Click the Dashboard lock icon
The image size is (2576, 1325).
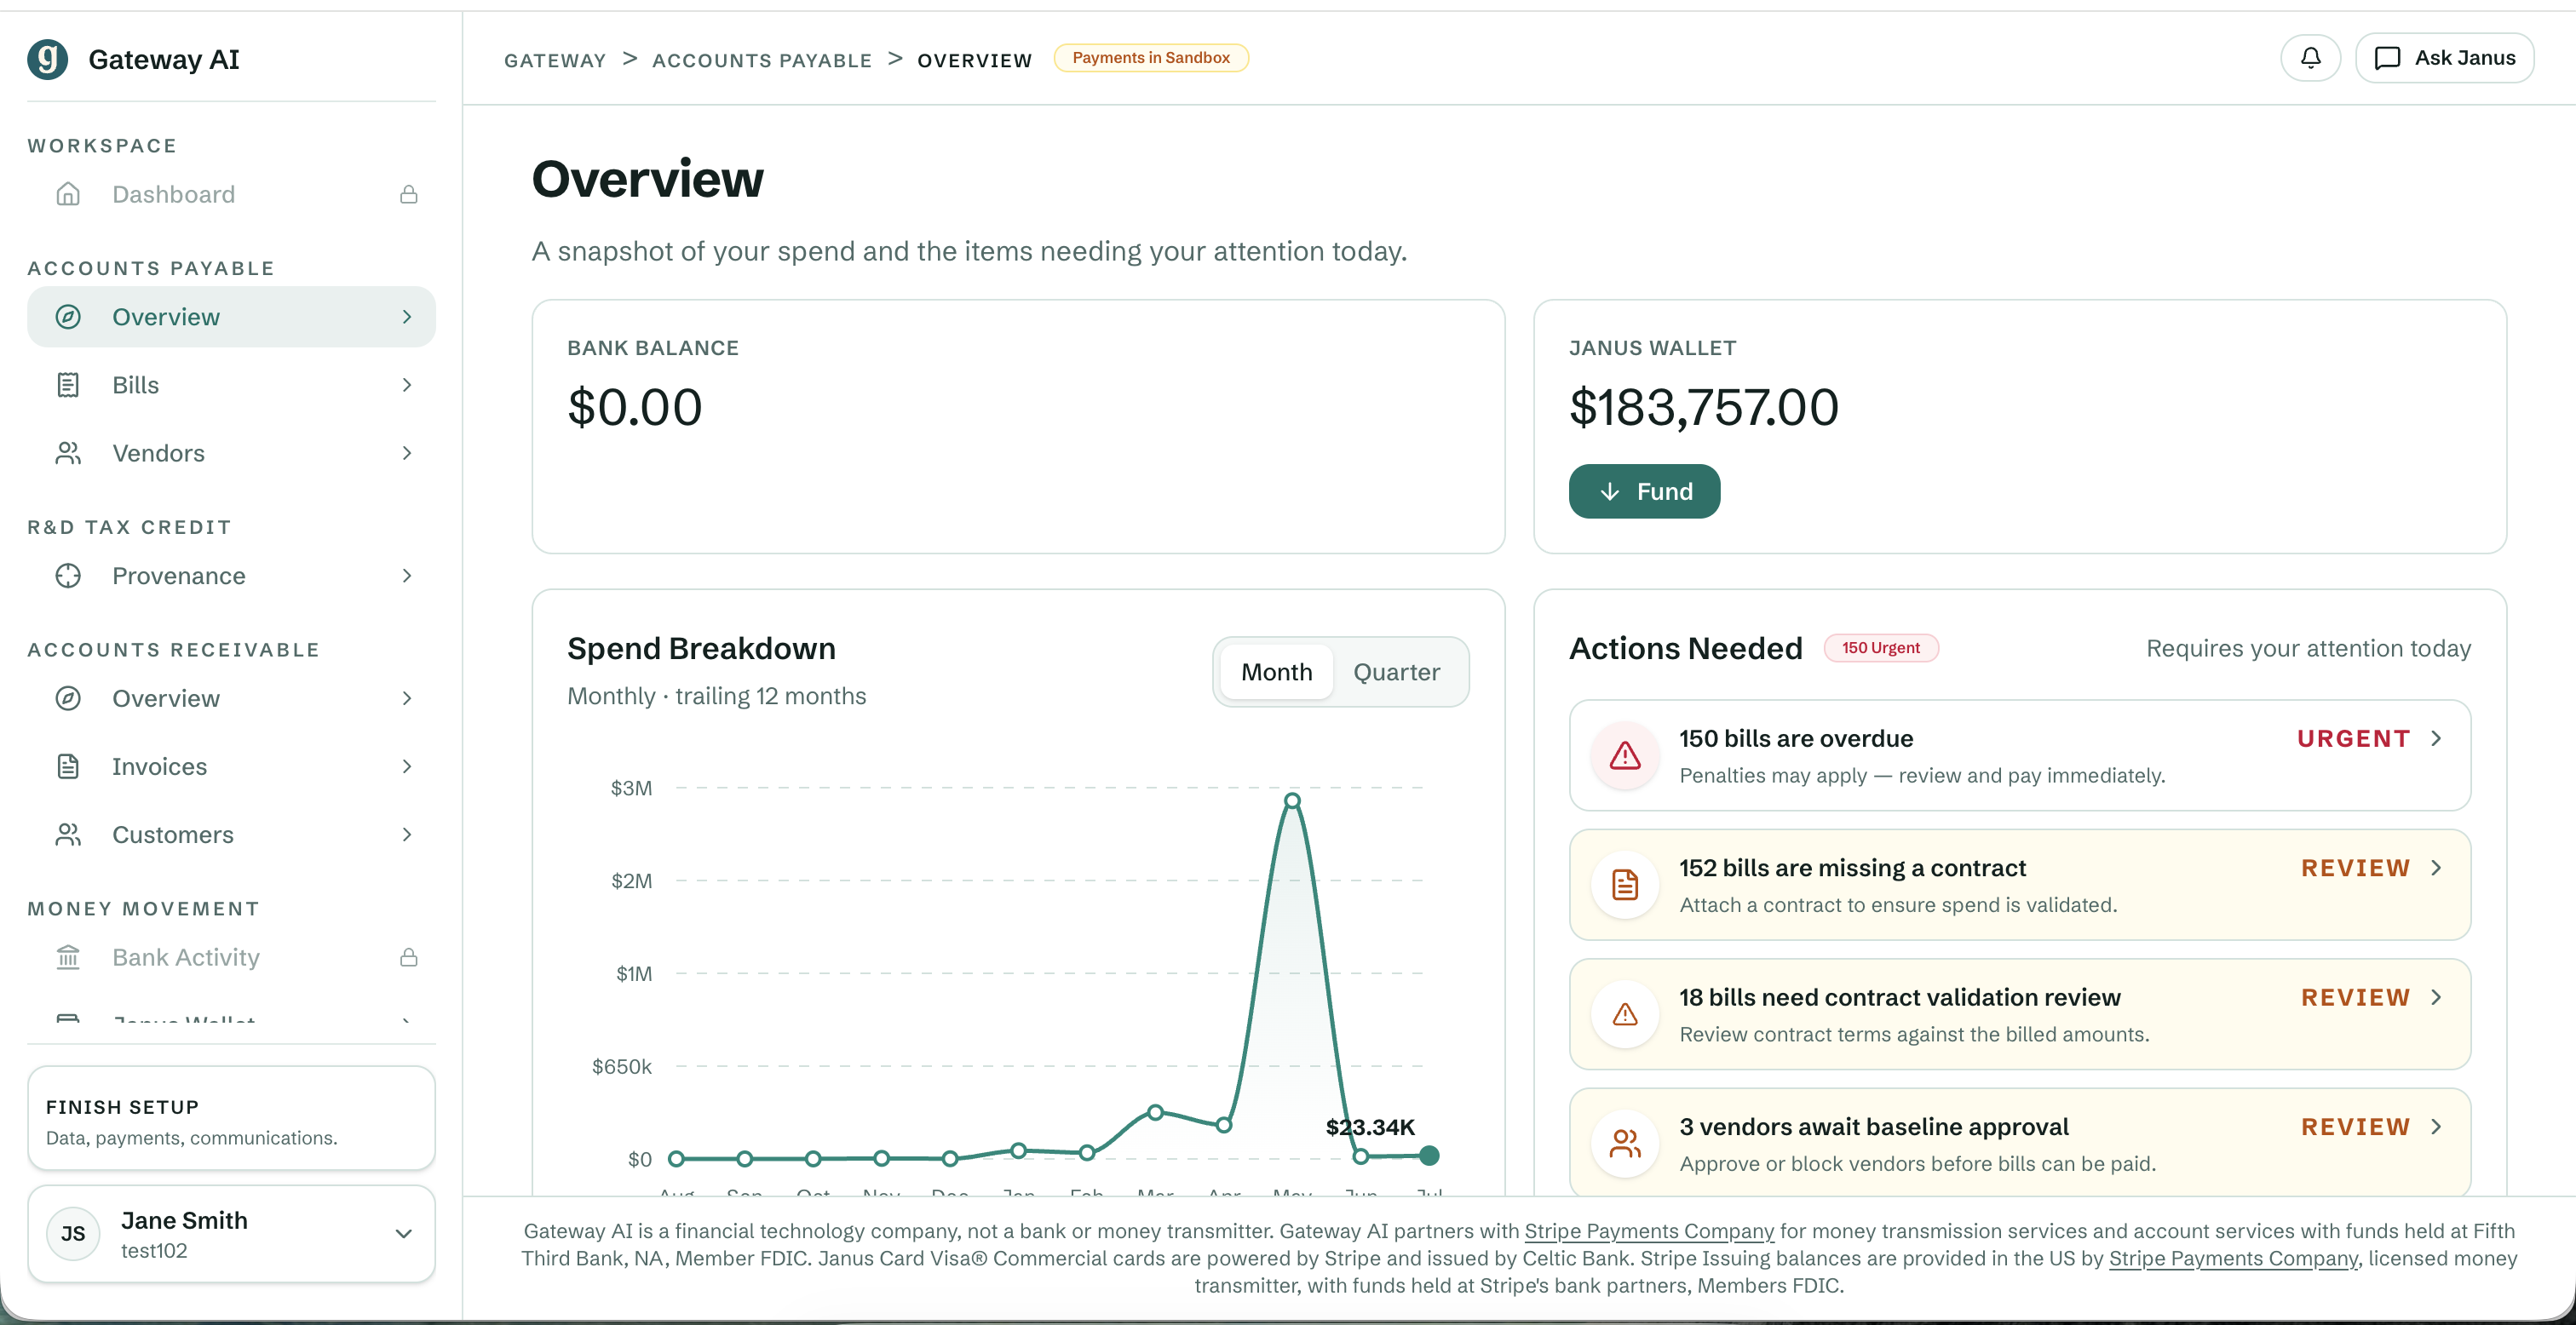[408, 194]
